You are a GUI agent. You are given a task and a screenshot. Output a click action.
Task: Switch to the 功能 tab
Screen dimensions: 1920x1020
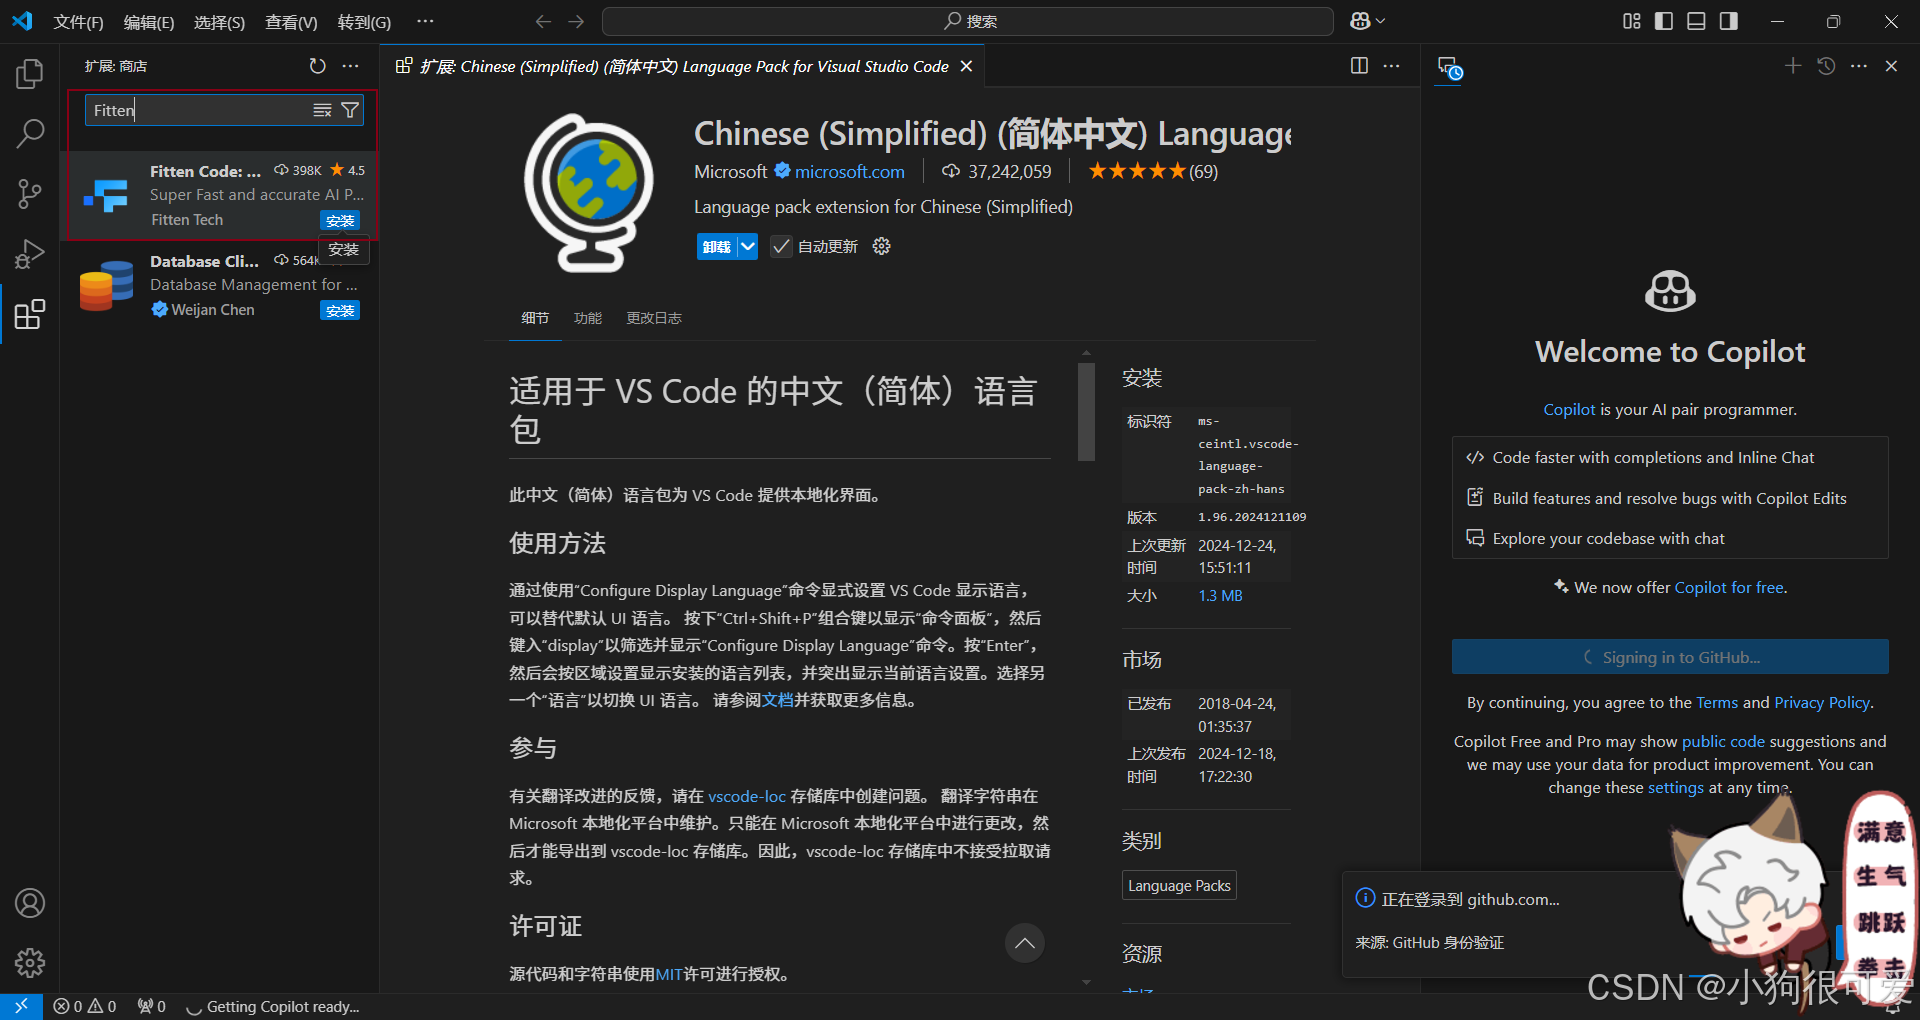pyautogui.click(x=588, y=318)
